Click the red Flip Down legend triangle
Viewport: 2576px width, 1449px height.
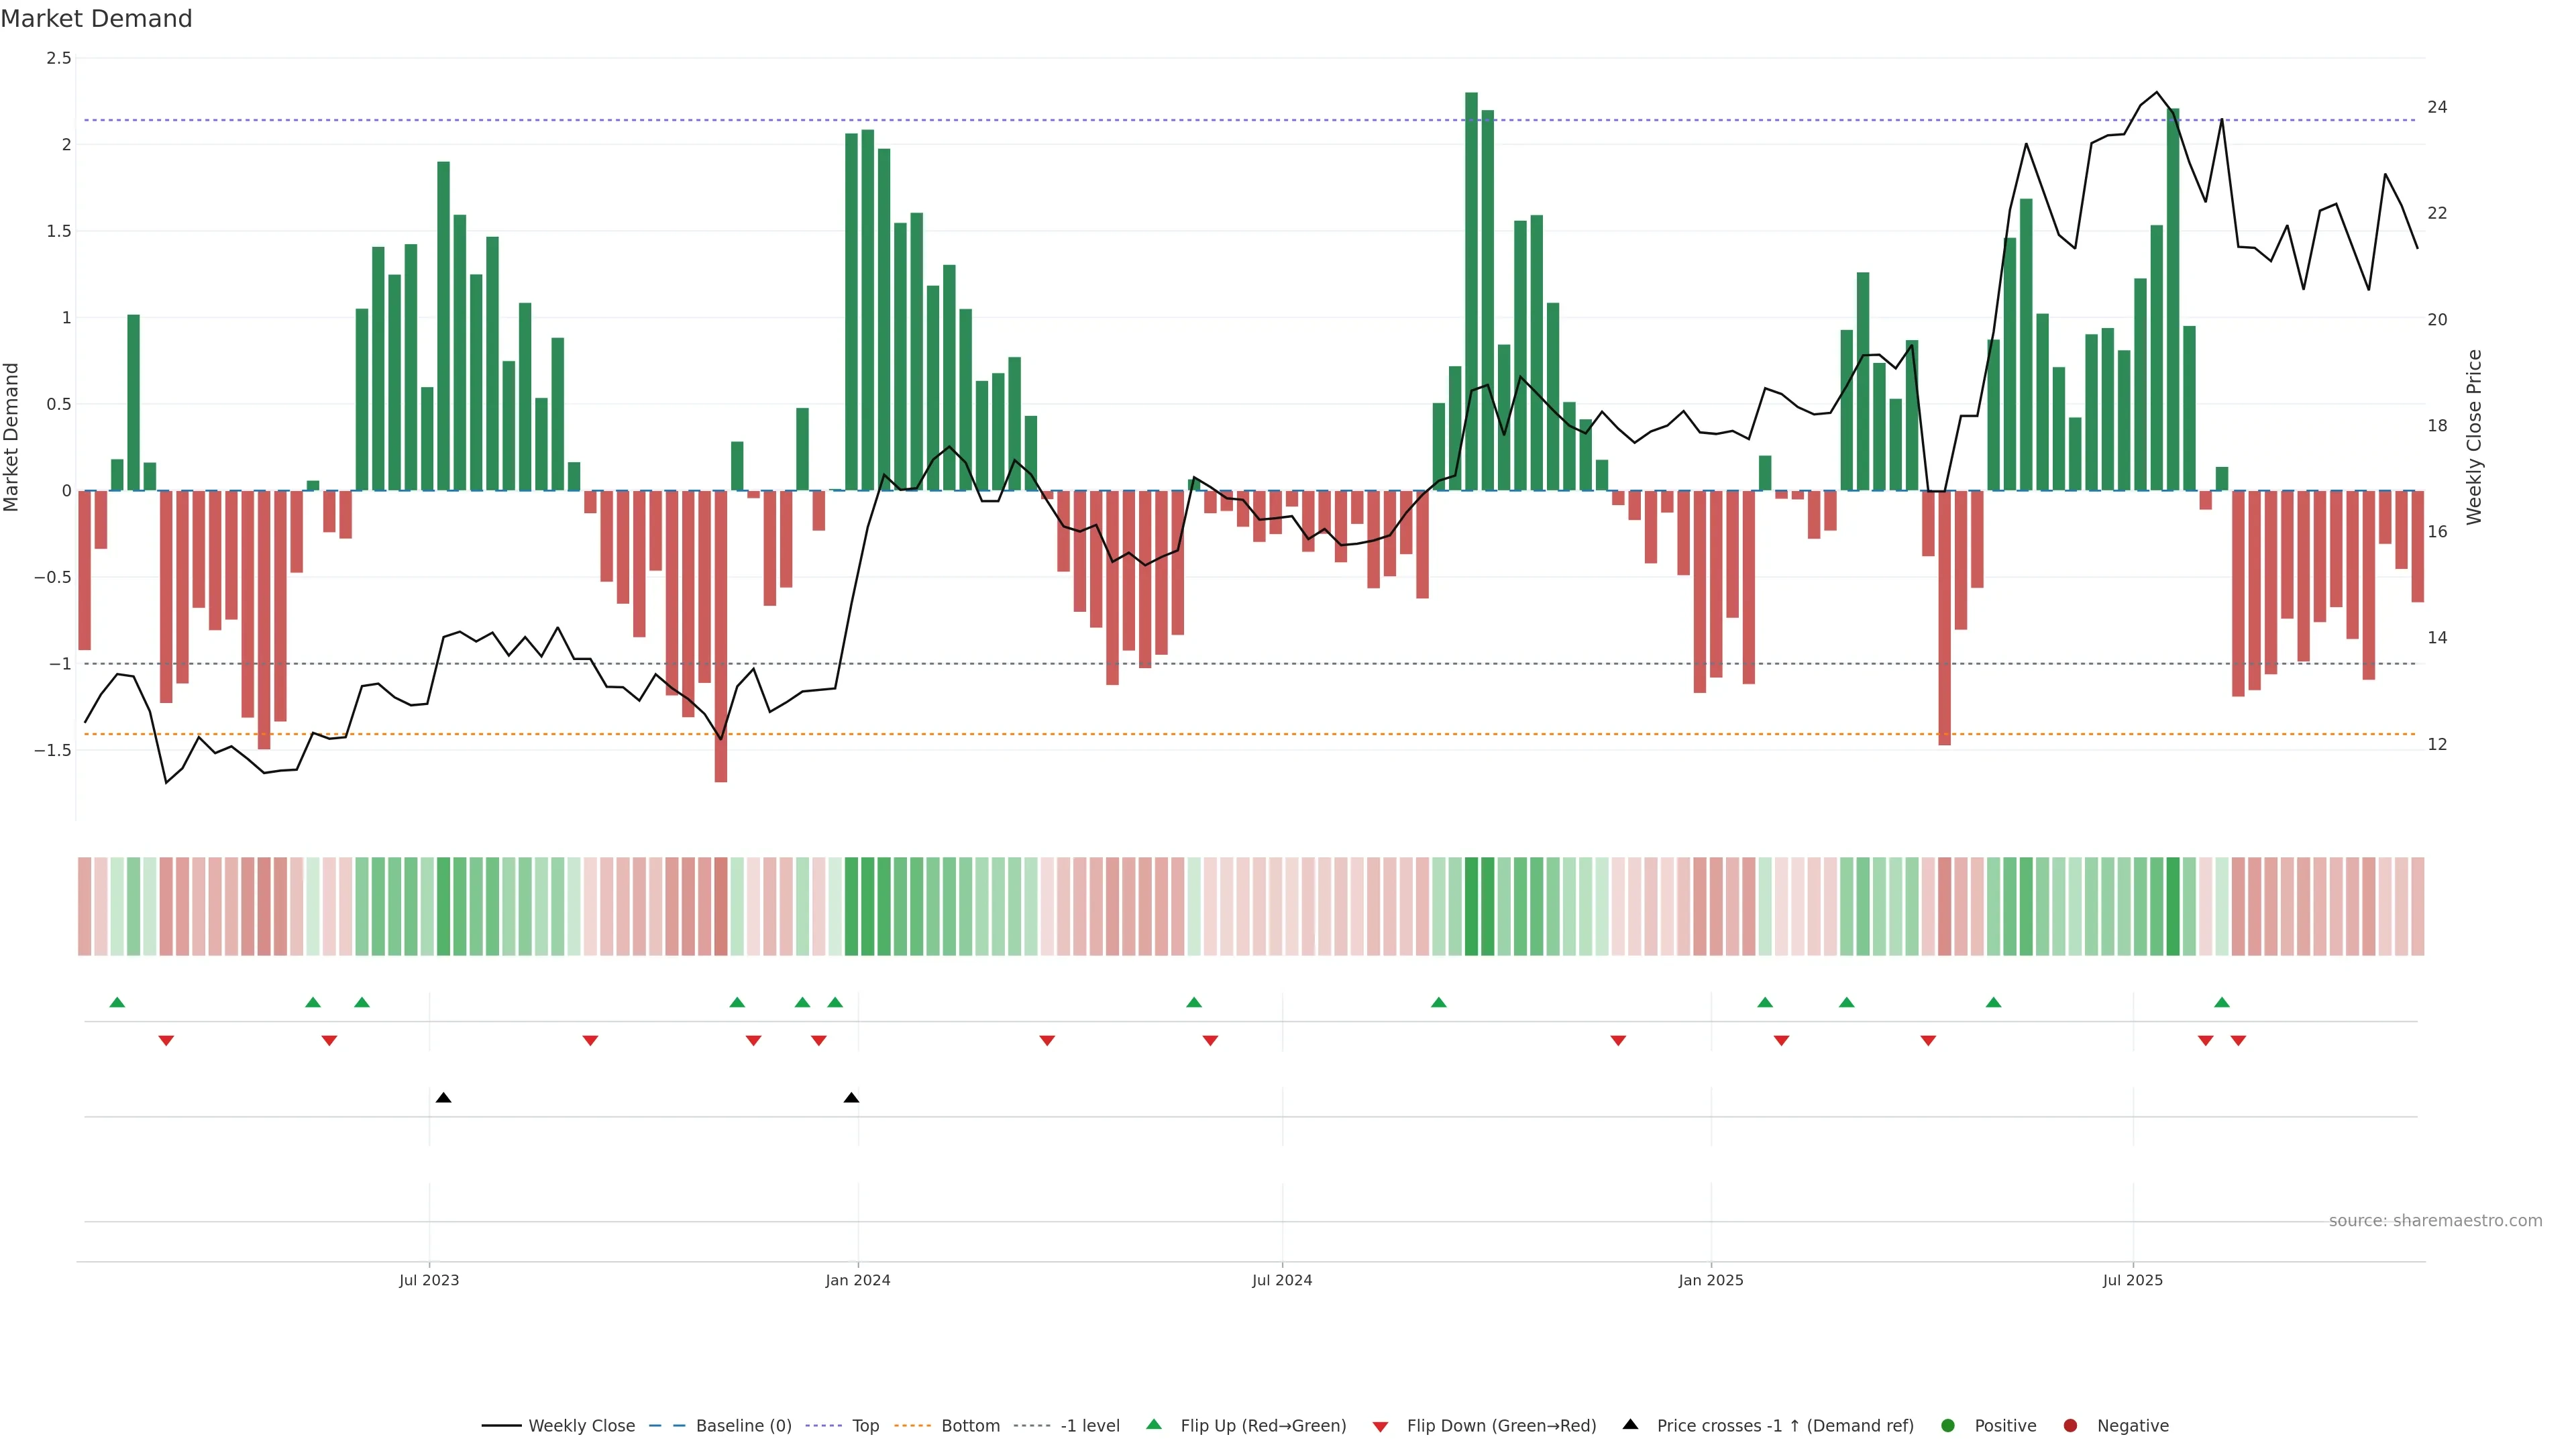point(1380,1426)
